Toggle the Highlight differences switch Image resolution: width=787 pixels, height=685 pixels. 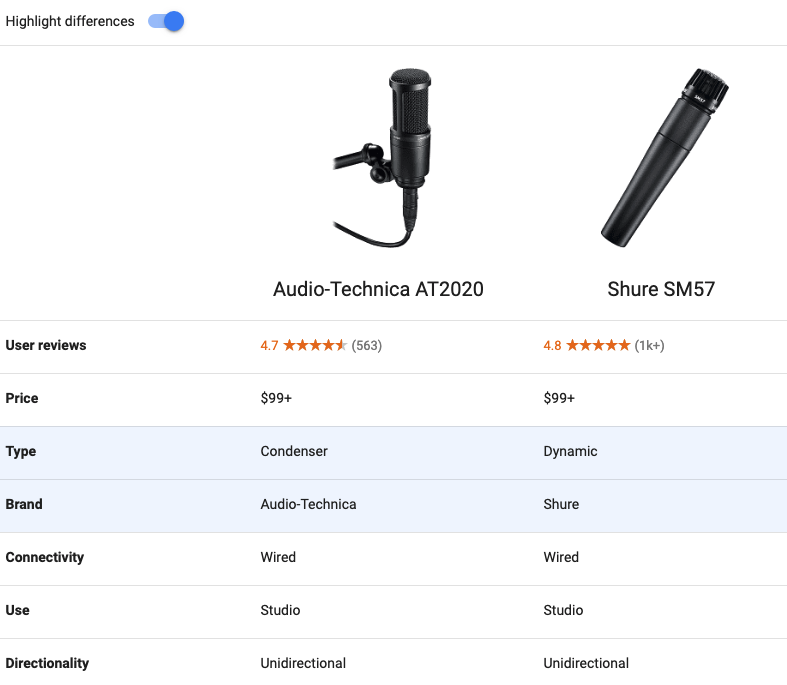[x=166, y=21]
